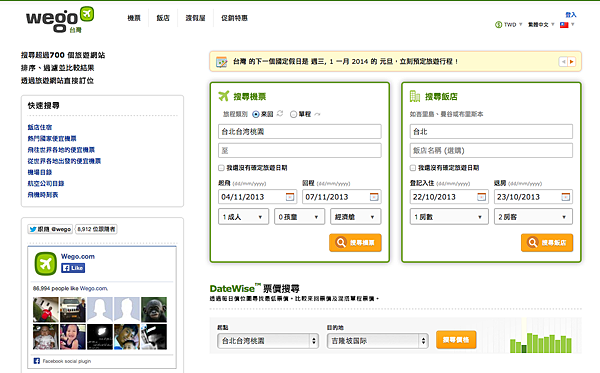The height and width of the screenshot is (373, 600).
Task: Check hotel 我還沒有確定旅遊日期 checkbox
Action: point(412,168)
